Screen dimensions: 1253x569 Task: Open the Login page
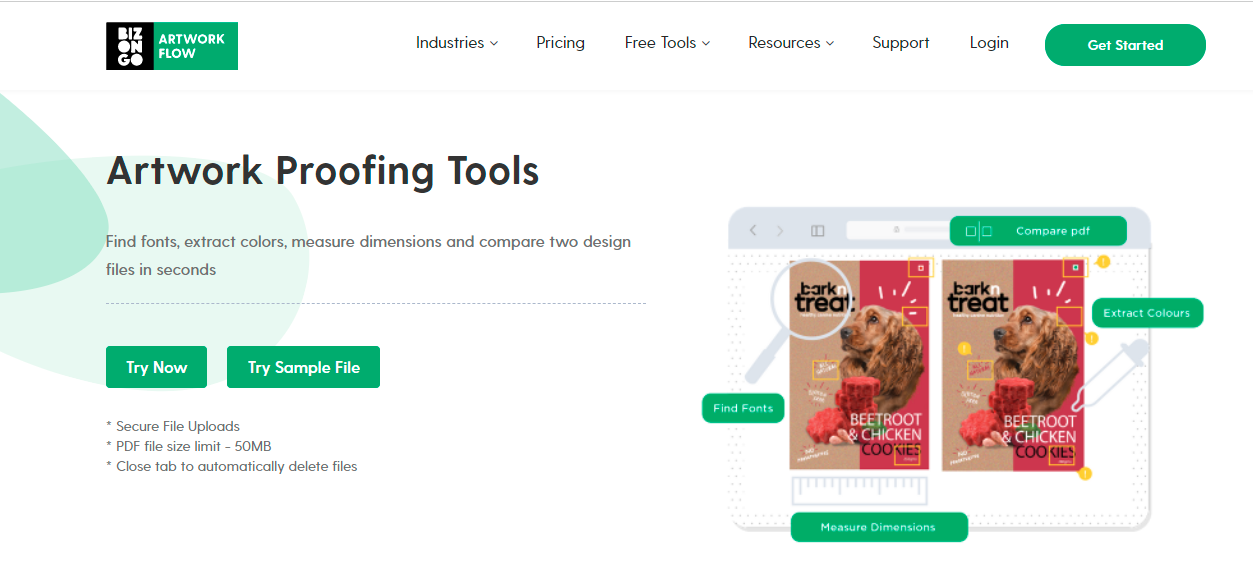click(x=989, y=43)
